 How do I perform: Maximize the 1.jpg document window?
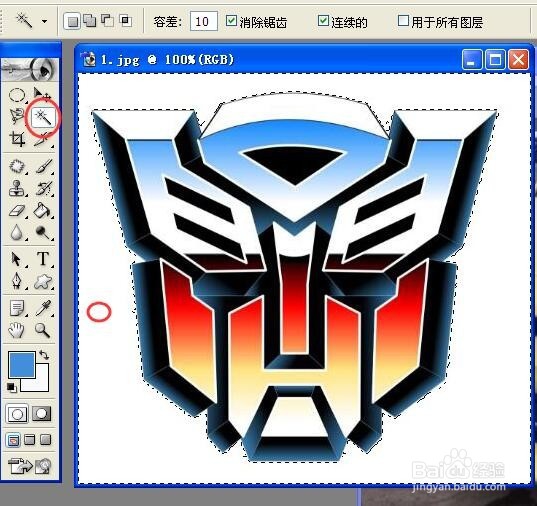click(495, 60)
